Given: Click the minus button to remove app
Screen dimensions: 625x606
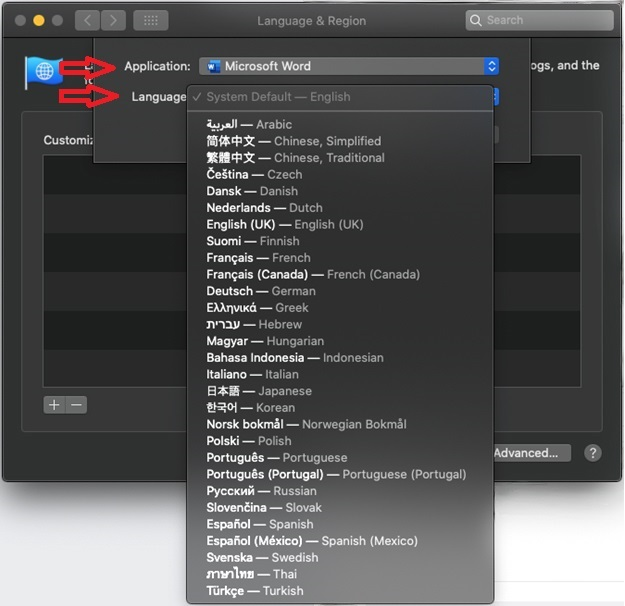Looking at the screenshot, I should (x=76, y=405).
